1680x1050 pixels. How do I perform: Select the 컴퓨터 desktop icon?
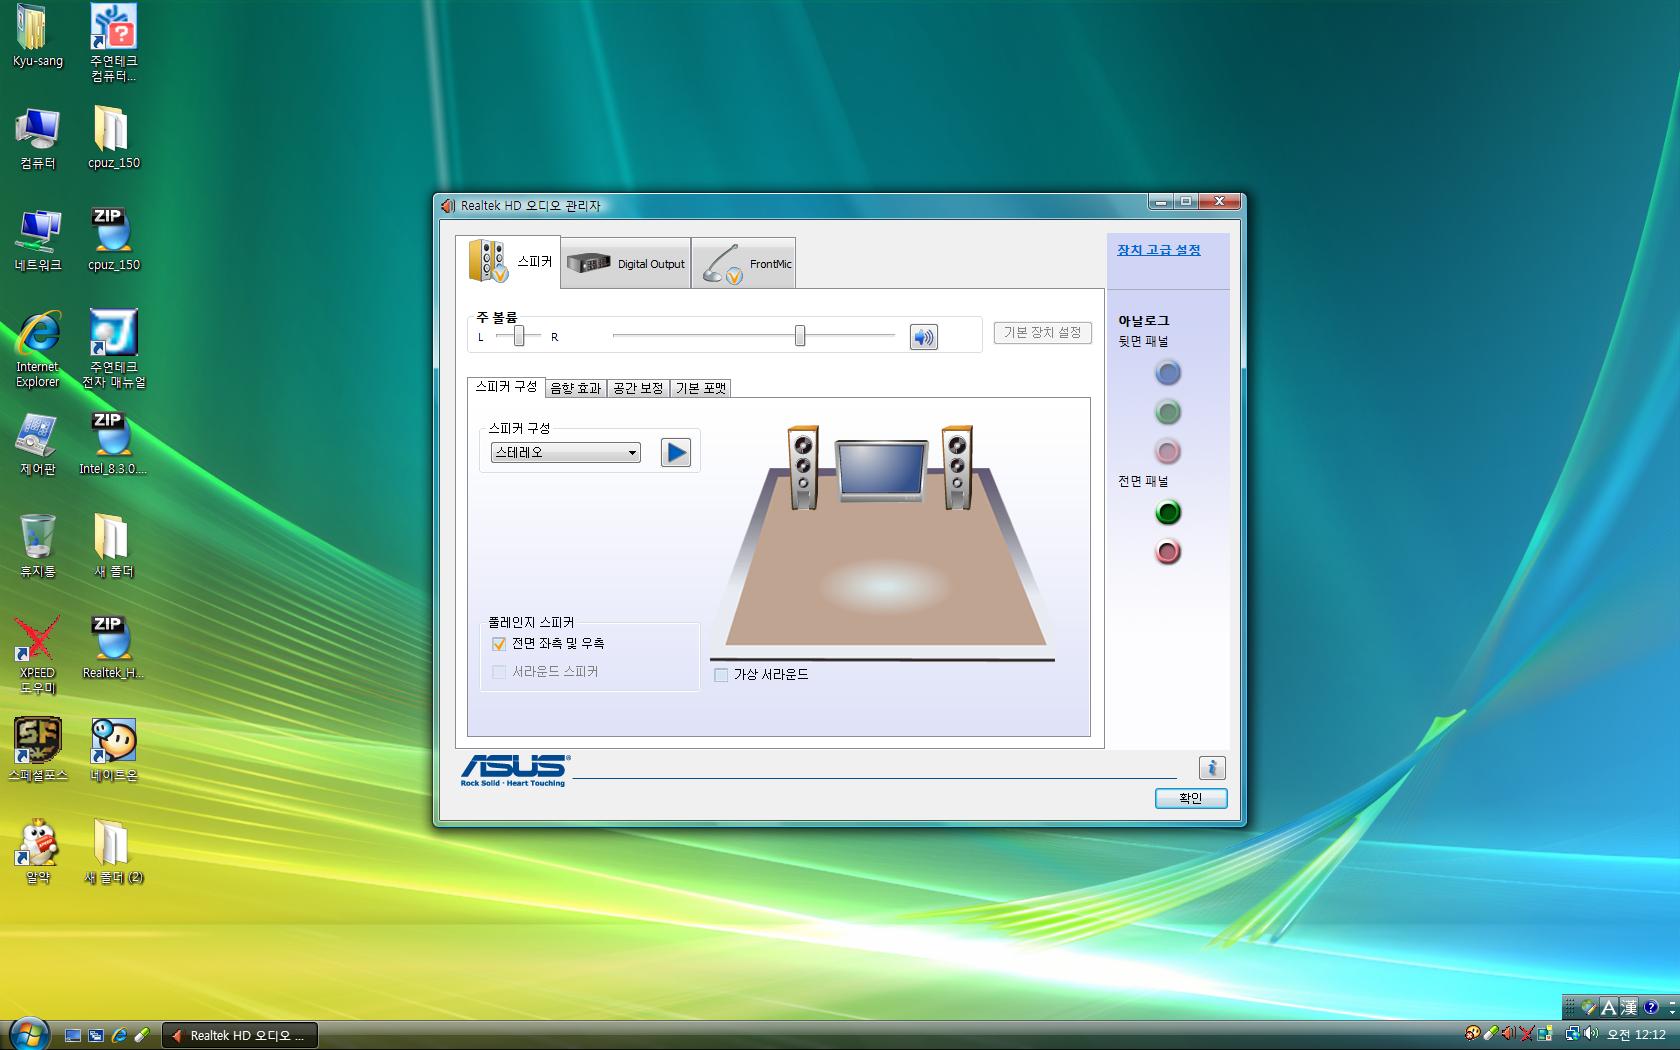point(37,138)
